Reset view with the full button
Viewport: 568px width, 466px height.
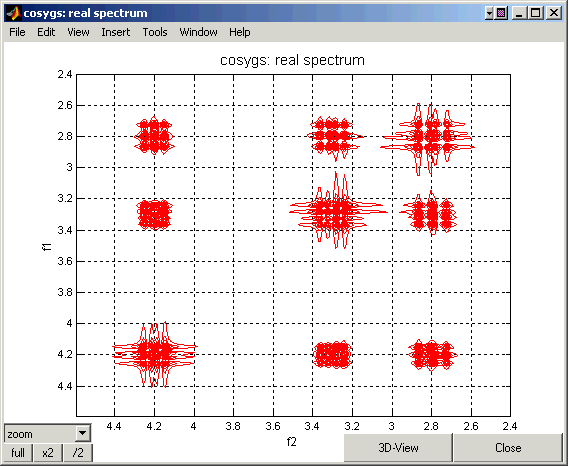(18, 453)
